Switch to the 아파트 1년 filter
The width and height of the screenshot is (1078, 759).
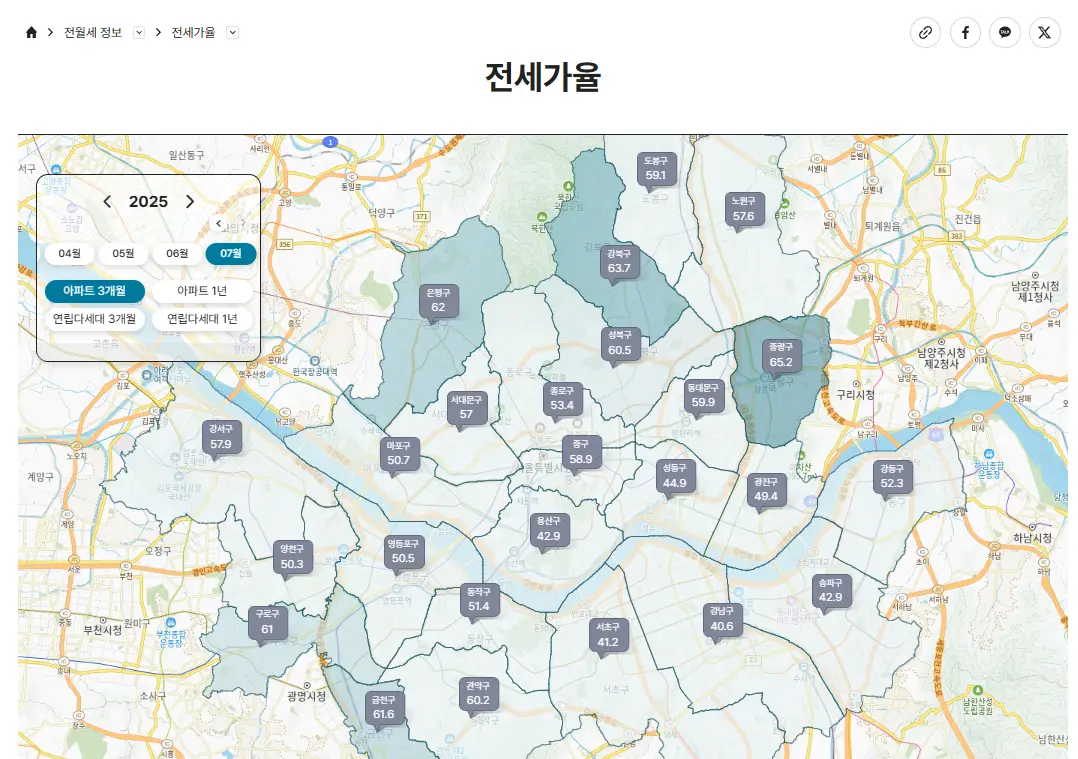coord(202,291)
